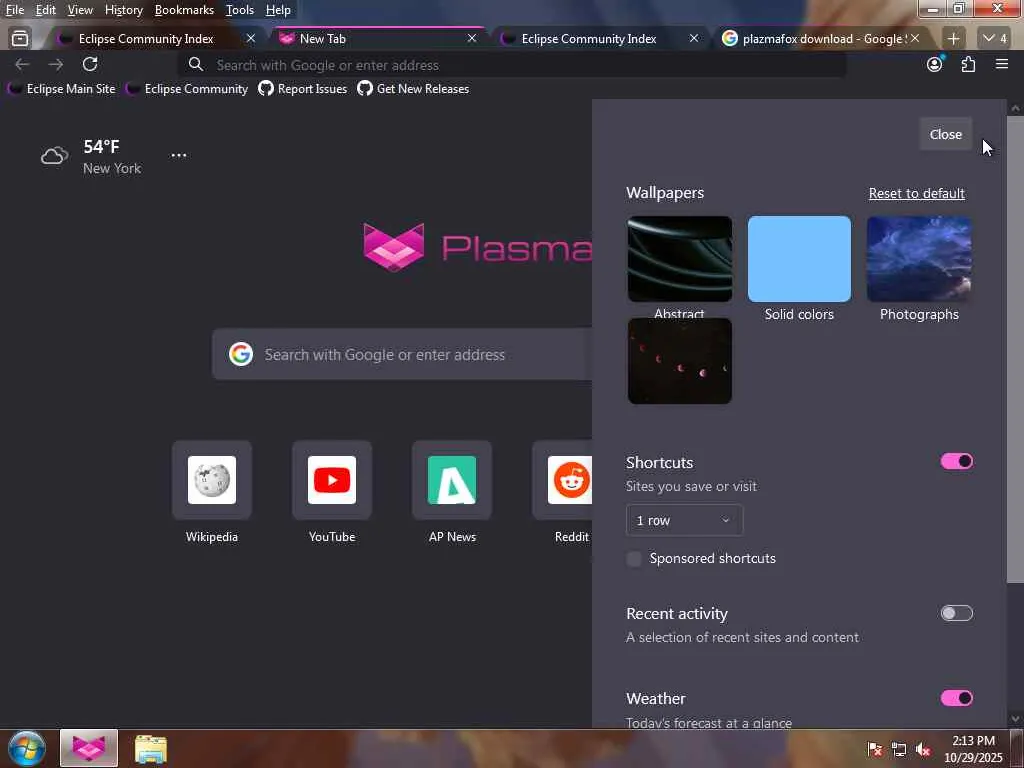
Task: Open the Eclipse Community bookmark
Action: (187, 89)
